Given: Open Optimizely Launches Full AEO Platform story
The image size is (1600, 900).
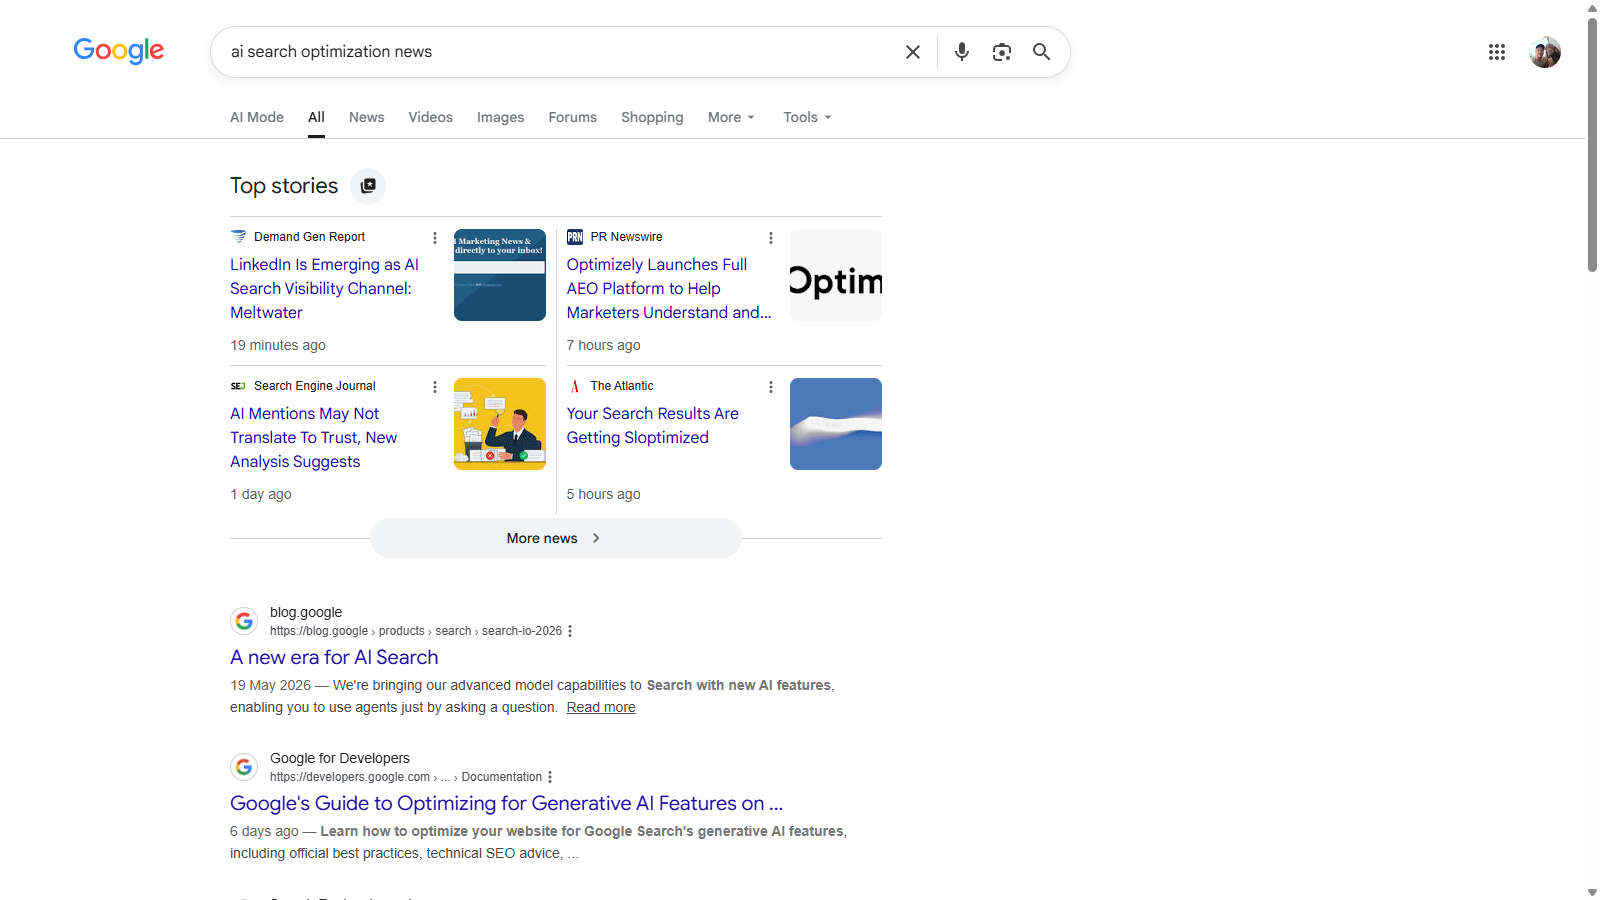Looking at the screenshot, I should click(x=668, y=288).
